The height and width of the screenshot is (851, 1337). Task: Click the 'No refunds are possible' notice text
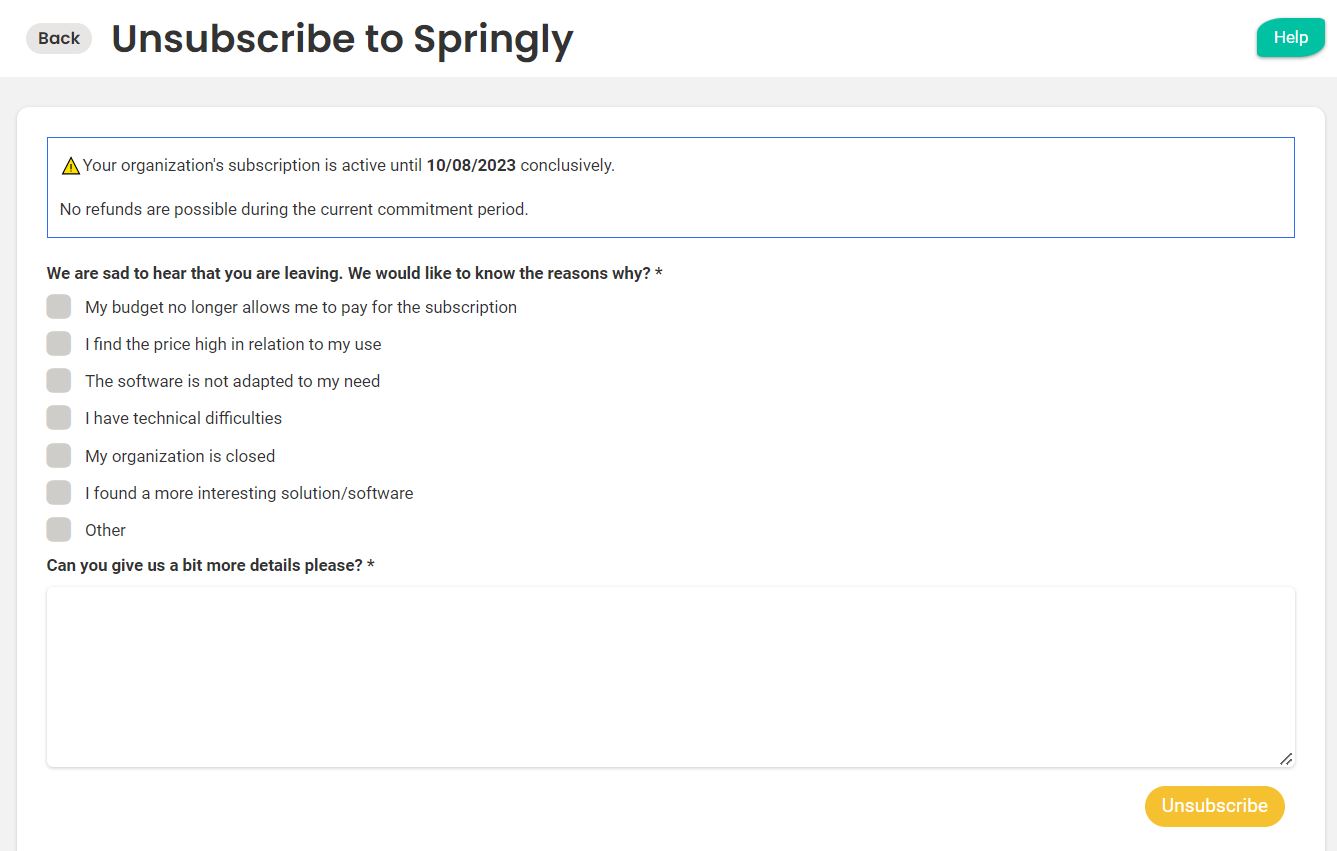coord(294,210)
